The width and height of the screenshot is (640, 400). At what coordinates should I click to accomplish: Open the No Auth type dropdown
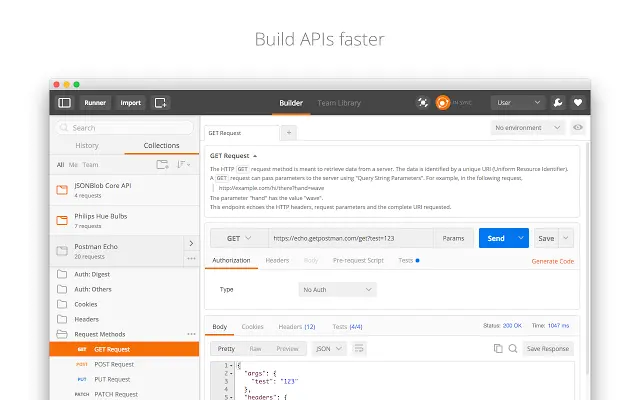[338, 290]
